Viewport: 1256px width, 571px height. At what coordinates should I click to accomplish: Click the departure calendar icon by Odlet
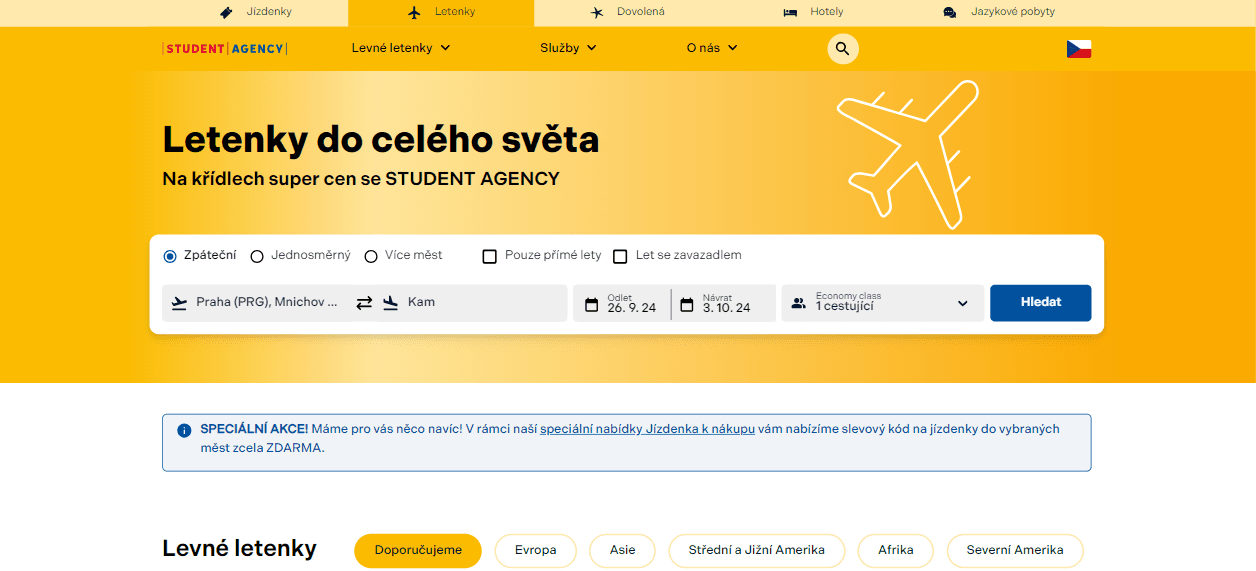coord(591,304)
